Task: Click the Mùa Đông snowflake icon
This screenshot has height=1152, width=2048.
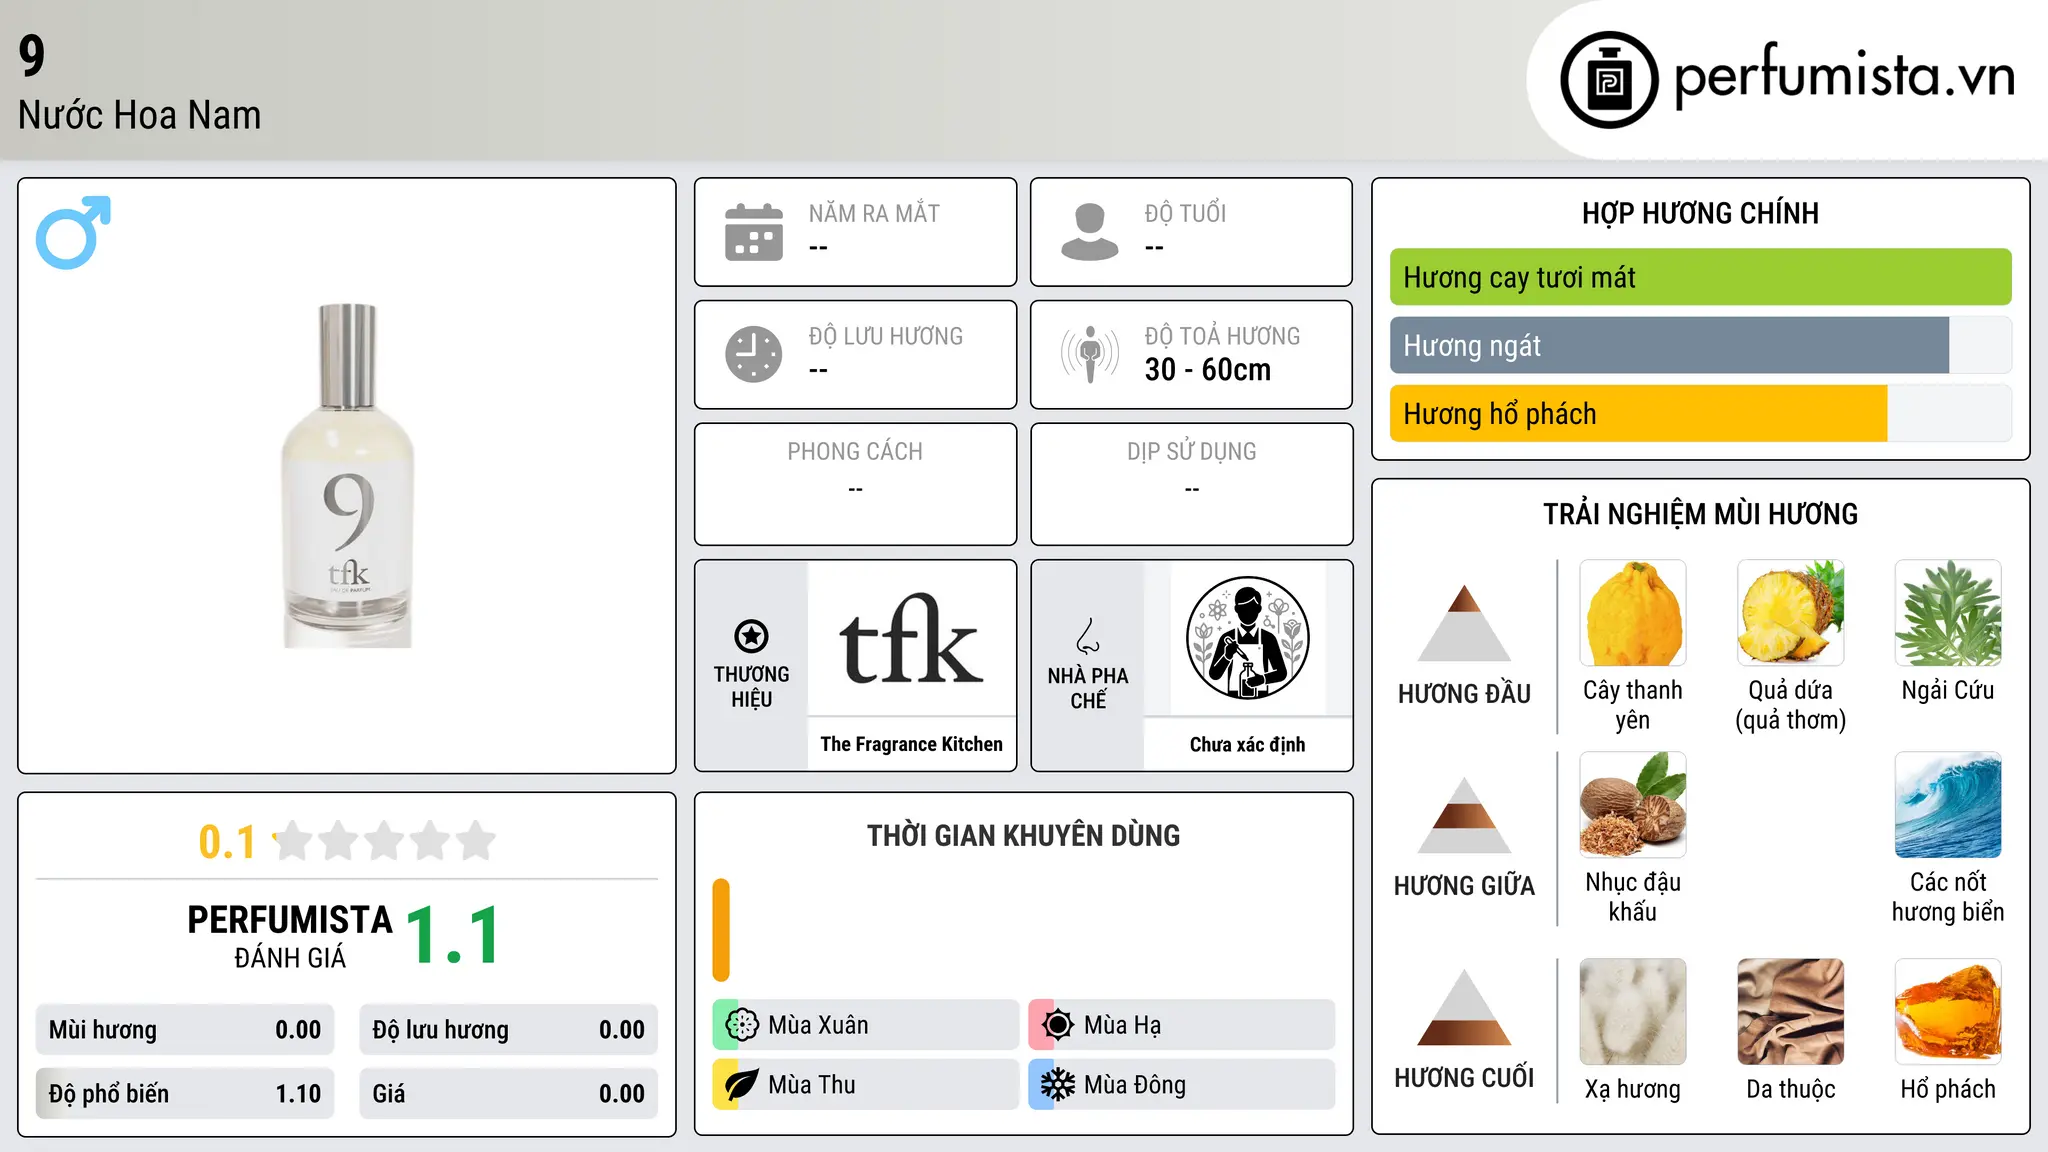Action: point(1057,1085)
